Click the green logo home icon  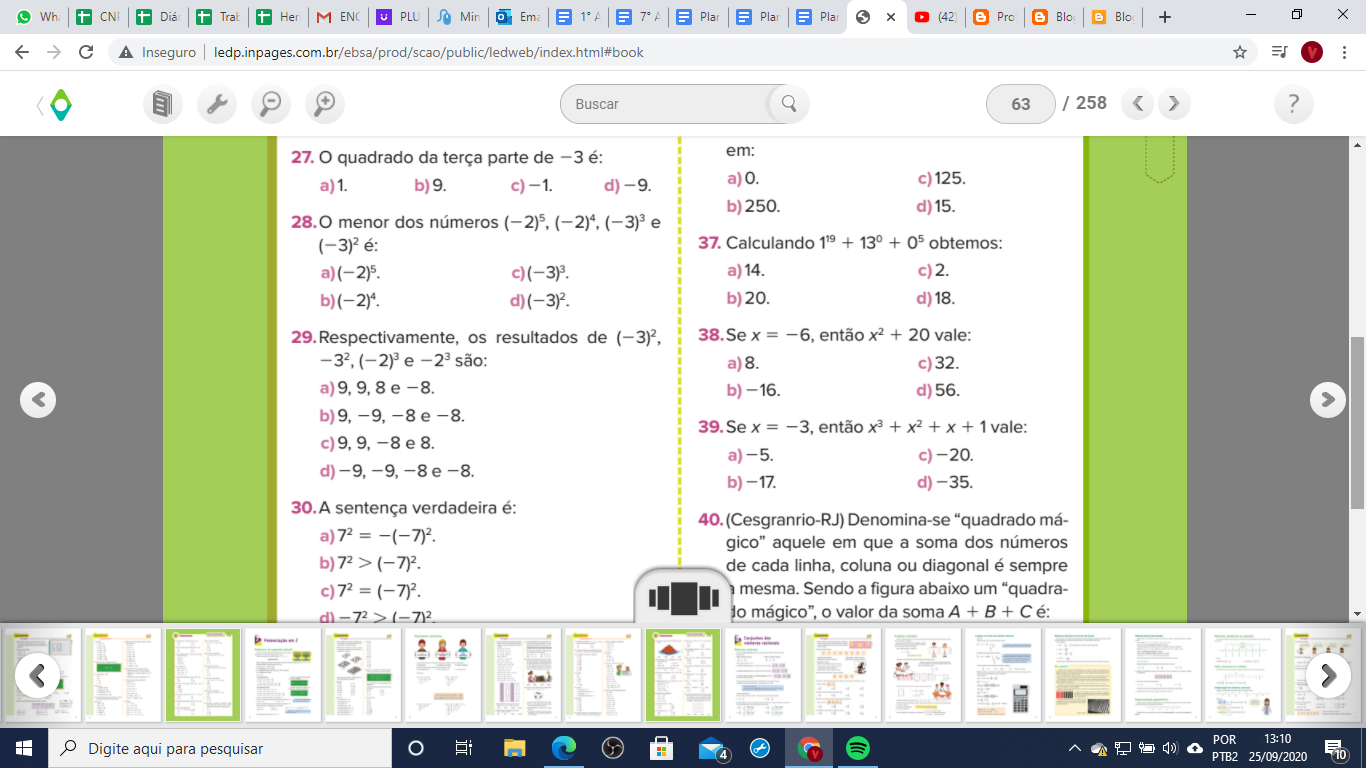click(x=61, y=104)
